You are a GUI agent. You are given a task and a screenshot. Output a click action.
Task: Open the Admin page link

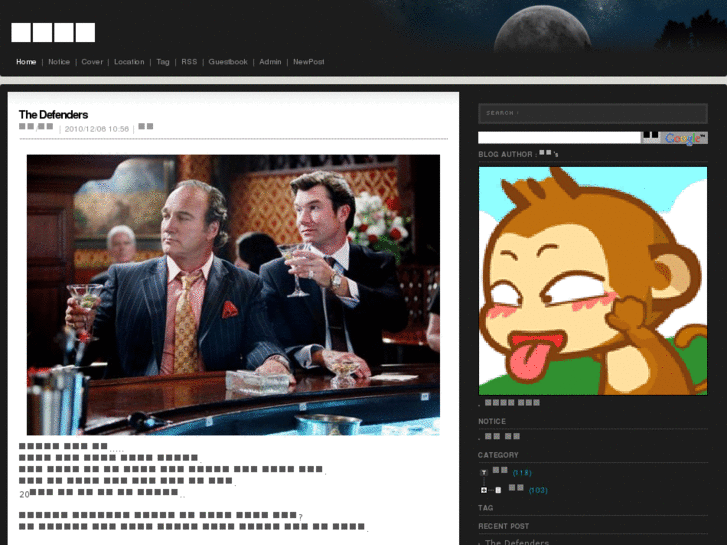tap(270, 62)
